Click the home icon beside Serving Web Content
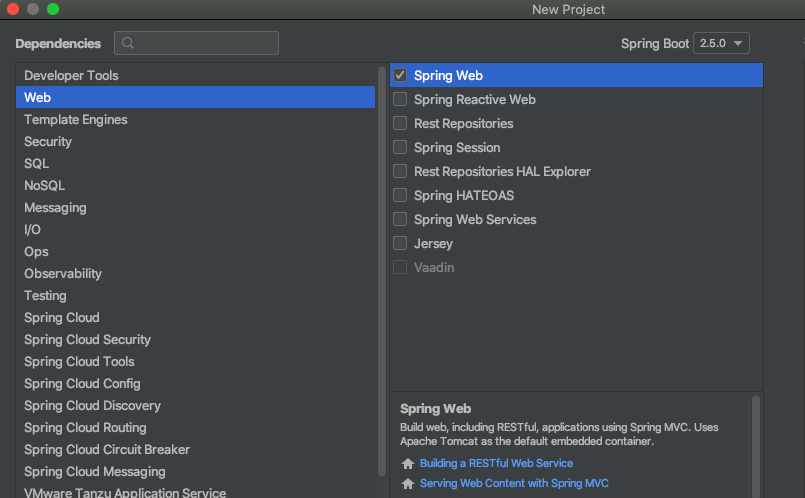The width and height of the screenshot is (805, 498). pos(408,484)
